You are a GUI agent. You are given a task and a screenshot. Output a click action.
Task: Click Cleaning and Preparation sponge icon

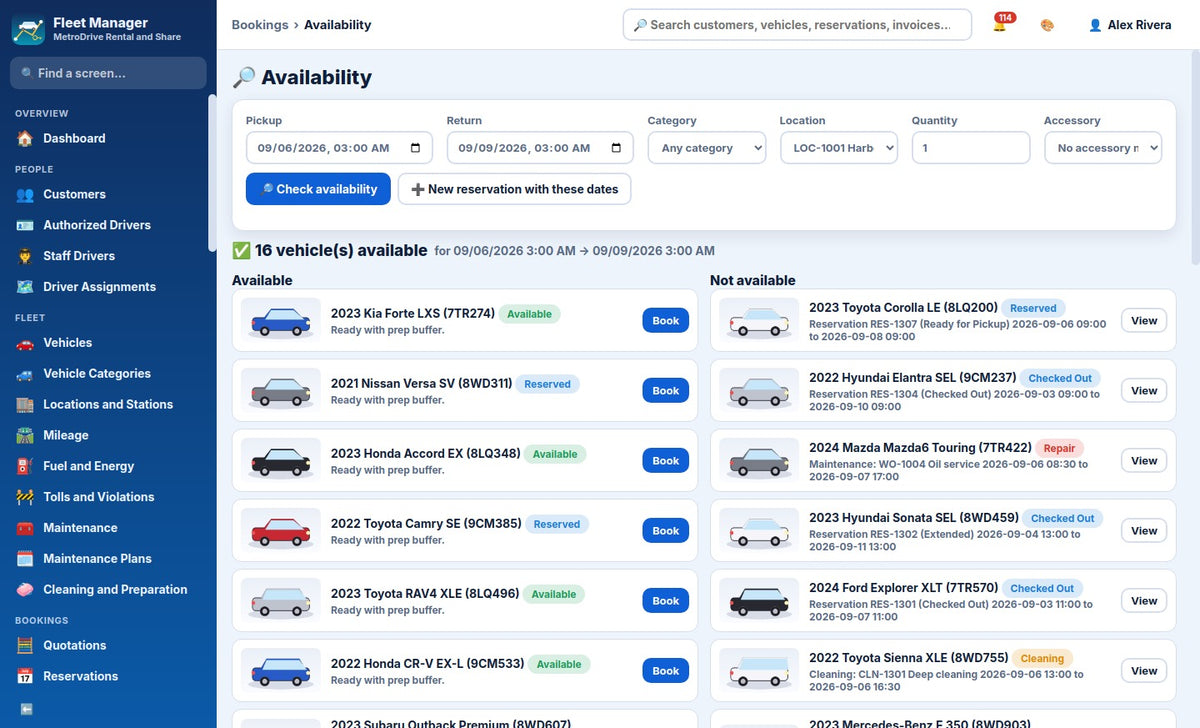(25, 591)
